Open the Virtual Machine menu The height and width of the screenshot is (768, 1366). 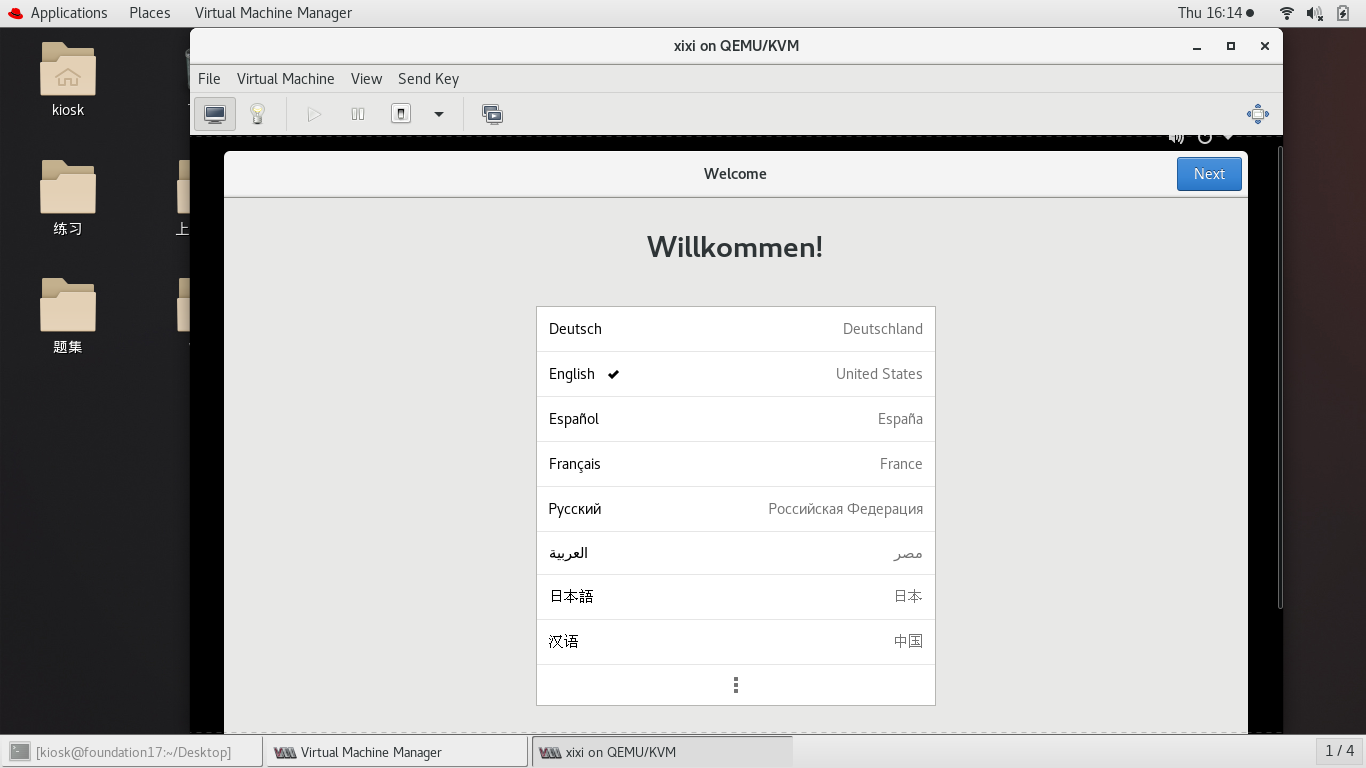[x=285, y=79]
